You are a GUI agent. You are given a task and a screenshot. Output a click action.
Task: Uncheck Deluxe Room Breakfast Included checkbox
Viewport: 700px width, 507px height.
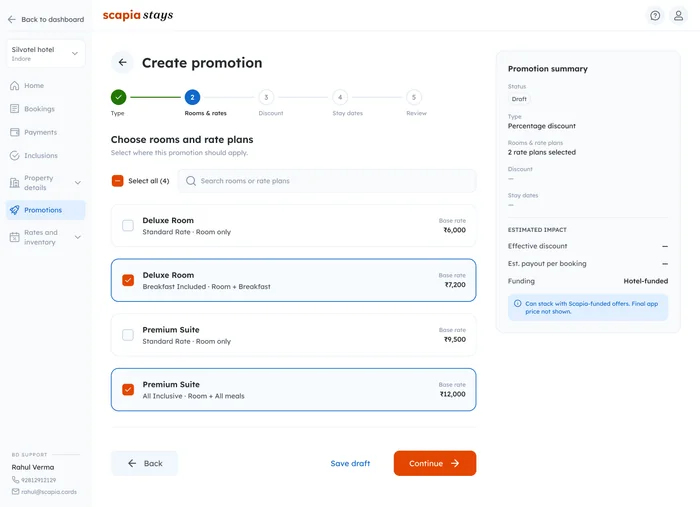128,280
